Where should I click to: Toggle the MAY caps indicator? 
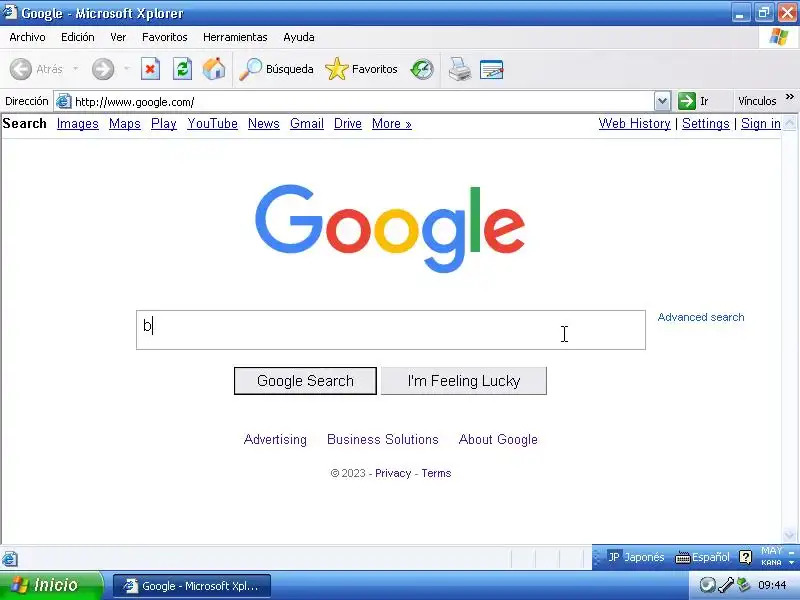(771, 551)
